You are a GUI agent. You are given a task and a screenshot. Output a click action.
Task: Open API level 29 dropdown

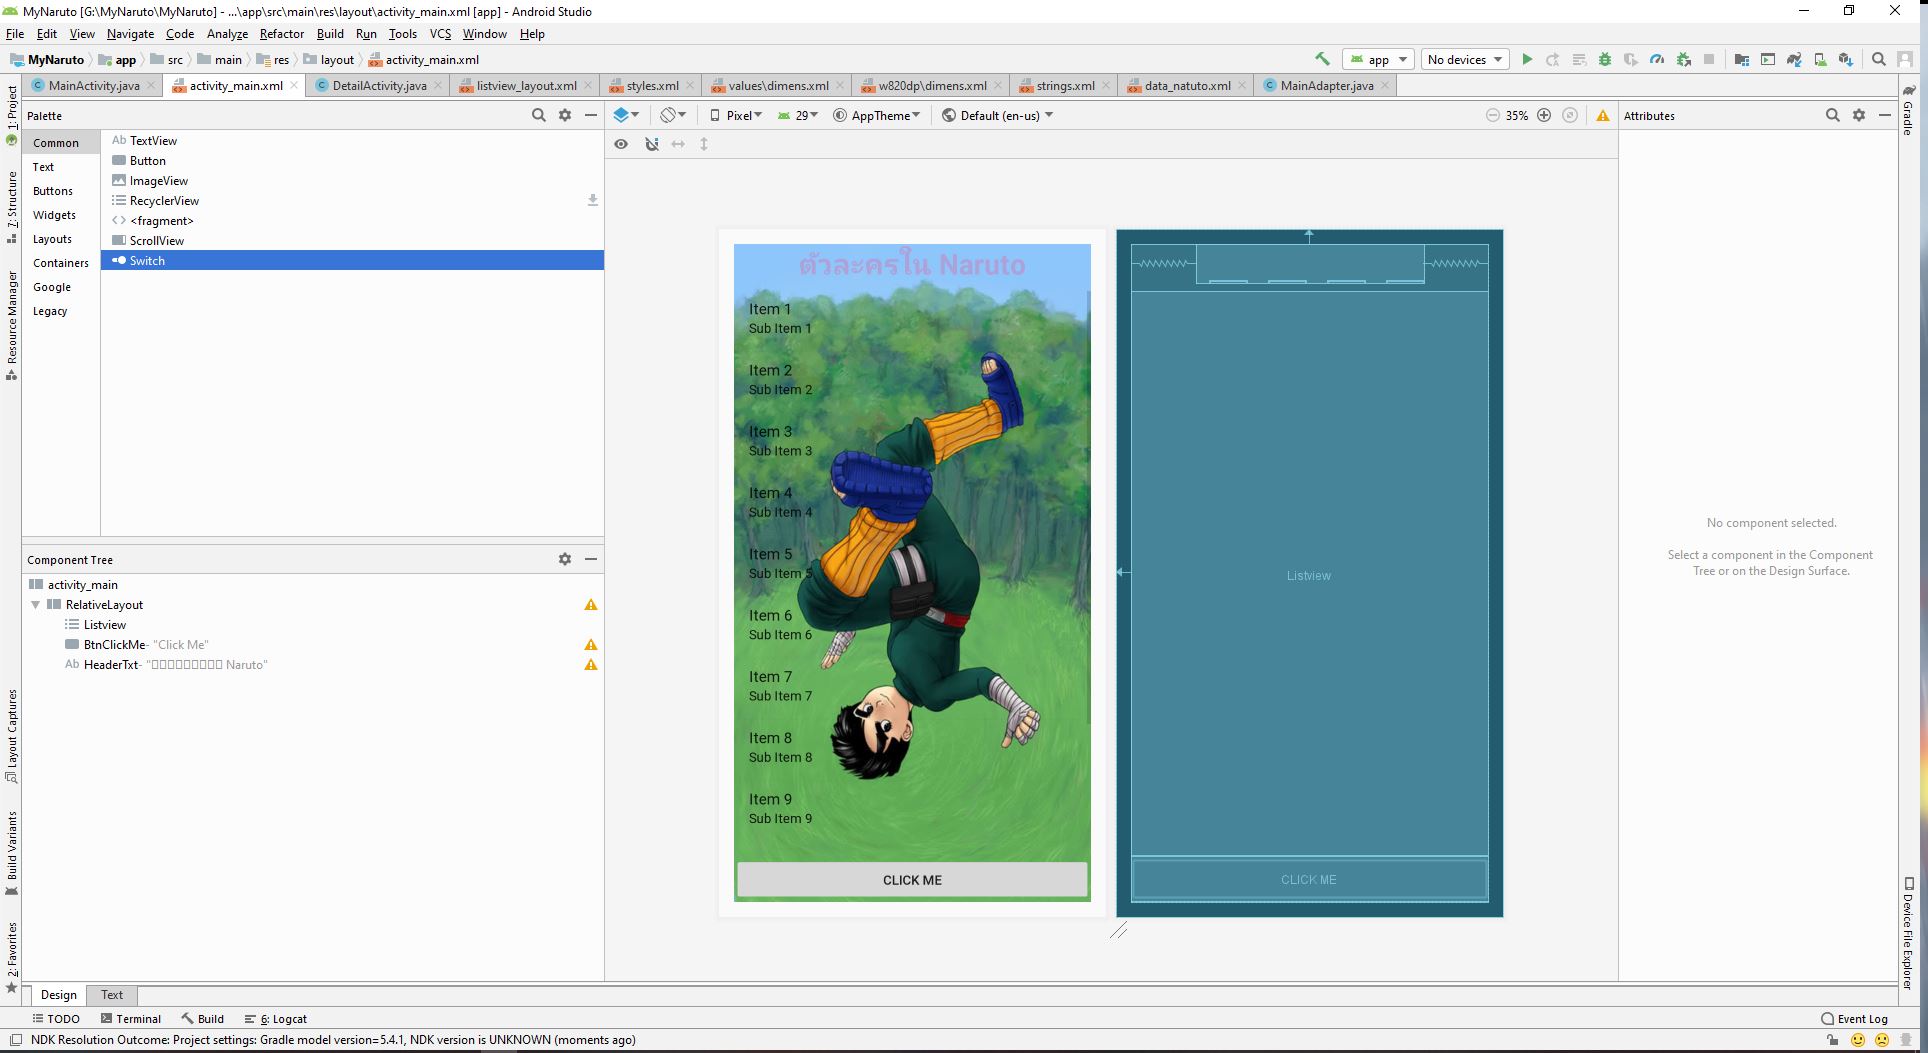click(798, 115)
